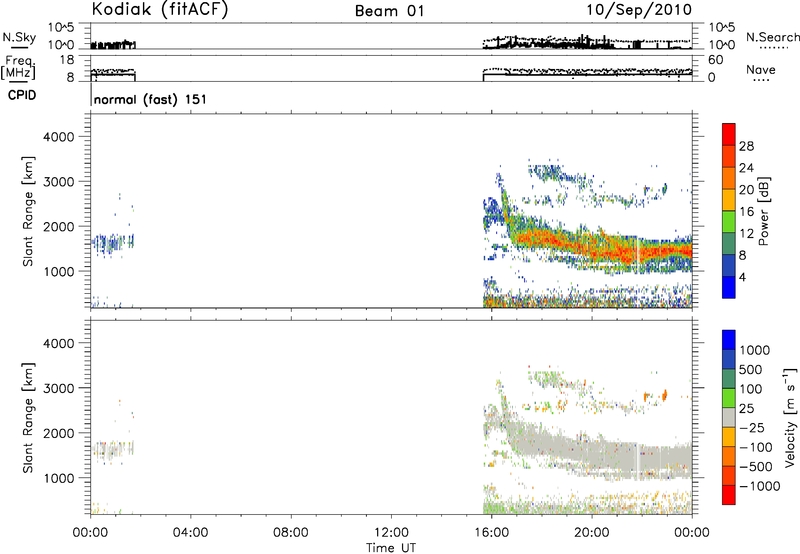
Task: Click the "Beam 01" heading
Action: [x=389, y=11]
